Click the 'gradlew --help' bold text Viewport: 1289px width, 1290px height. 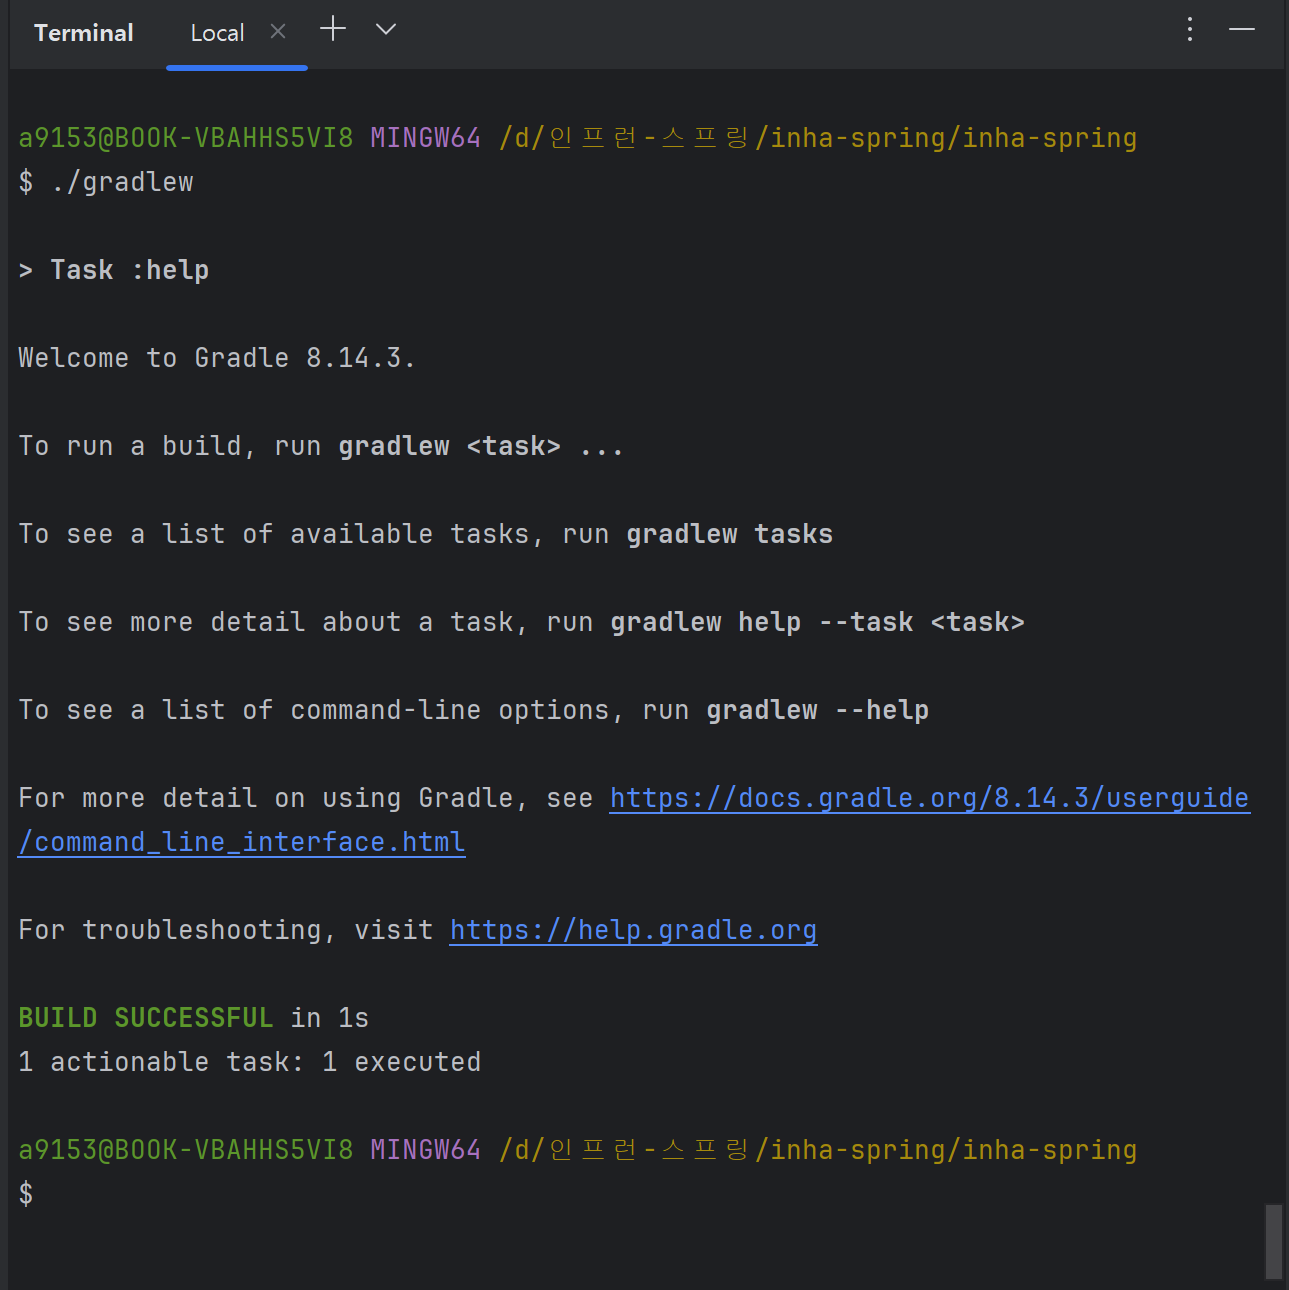coord(818,710)
